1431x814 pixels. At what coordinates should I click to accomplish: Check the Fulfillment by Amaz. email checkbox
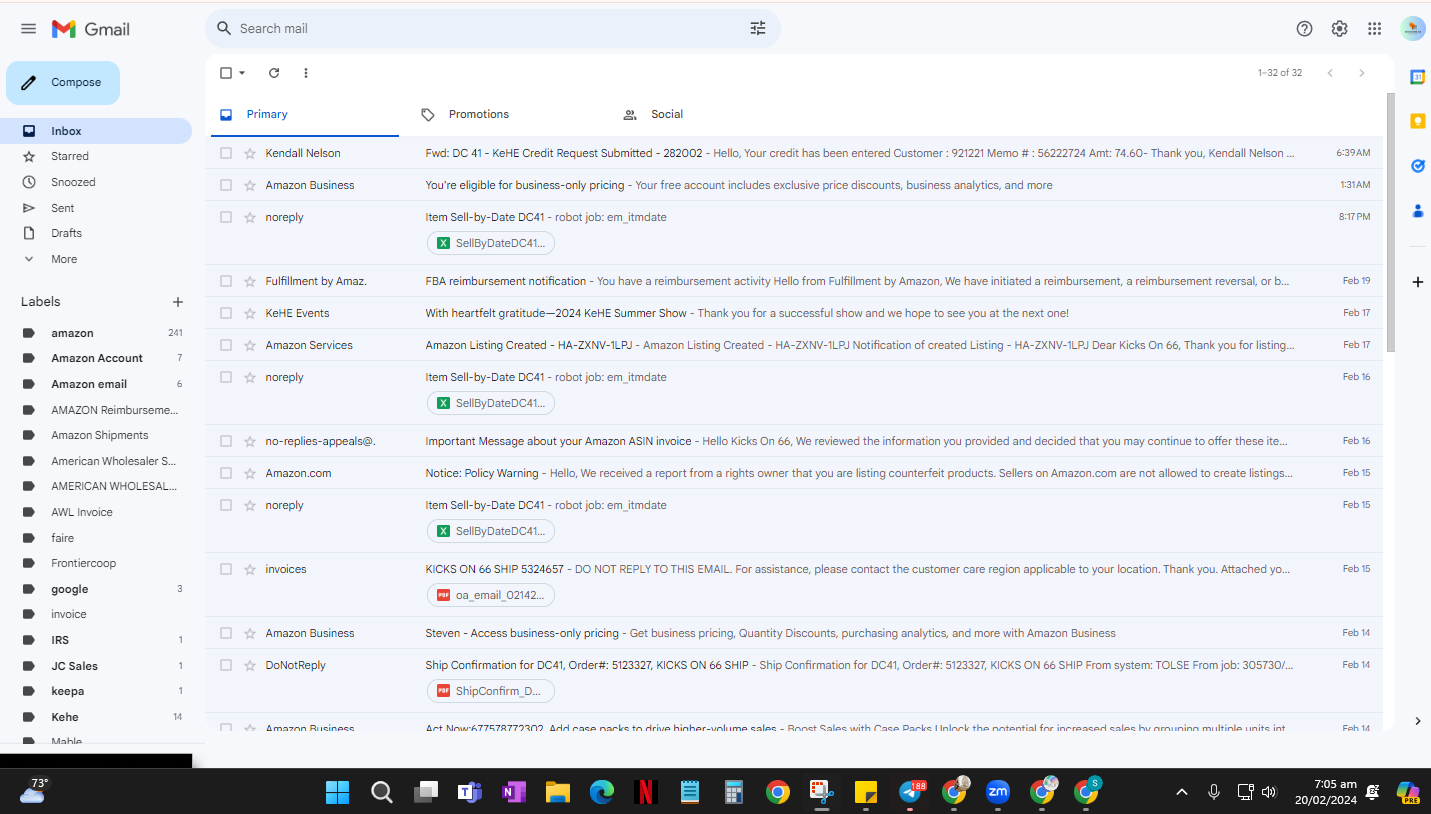coord(226,281)
